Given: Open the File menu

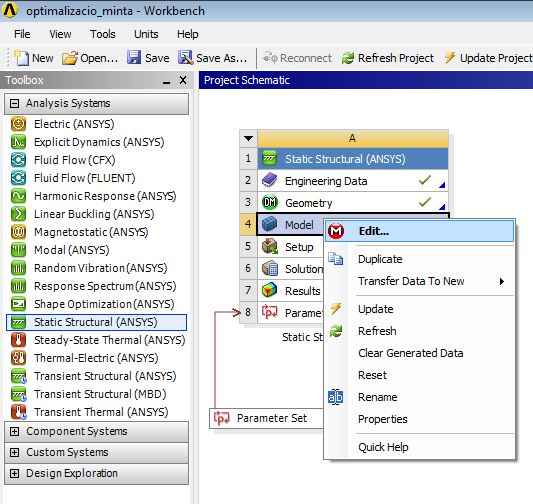Looking at the screenshot, I should pos(22,34).
